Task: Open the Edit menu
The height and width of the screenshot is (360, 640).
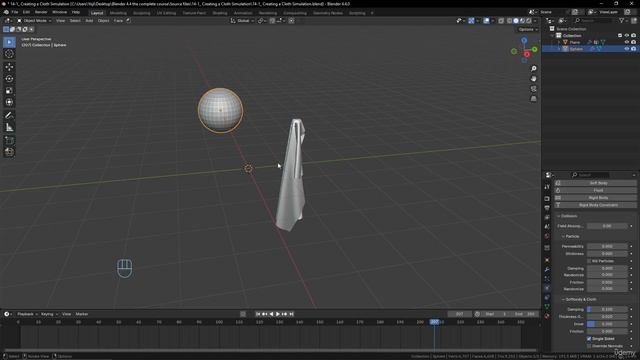Action: 26,12
